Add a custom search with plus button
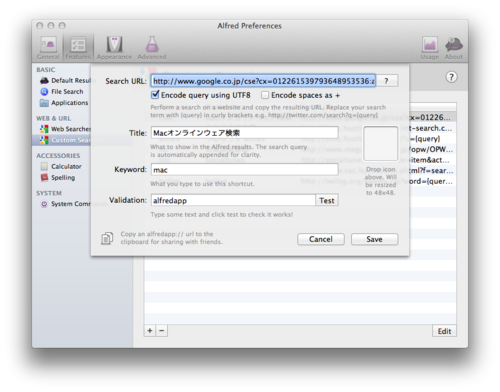 150,331
